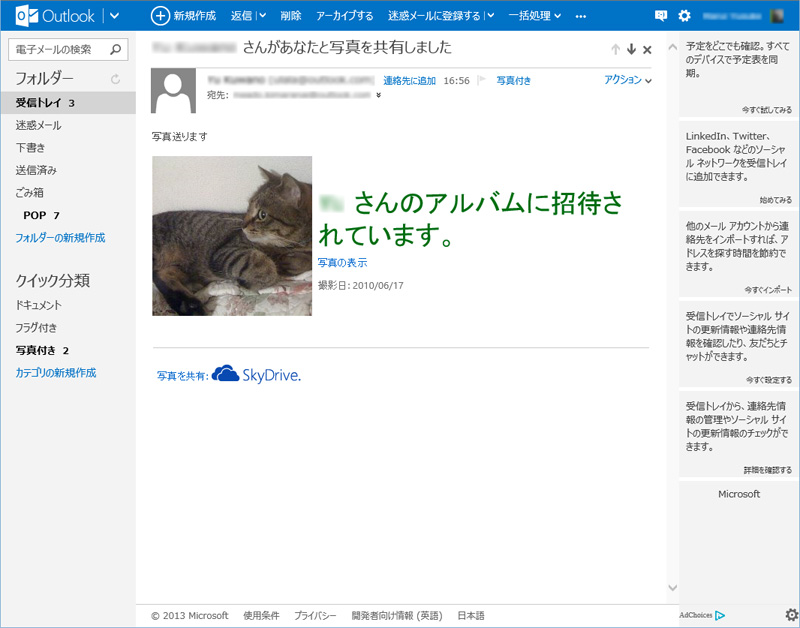Screen dimensions: 800x628
Task: Click 連絡先に追加 link
Action: point(410,80)
